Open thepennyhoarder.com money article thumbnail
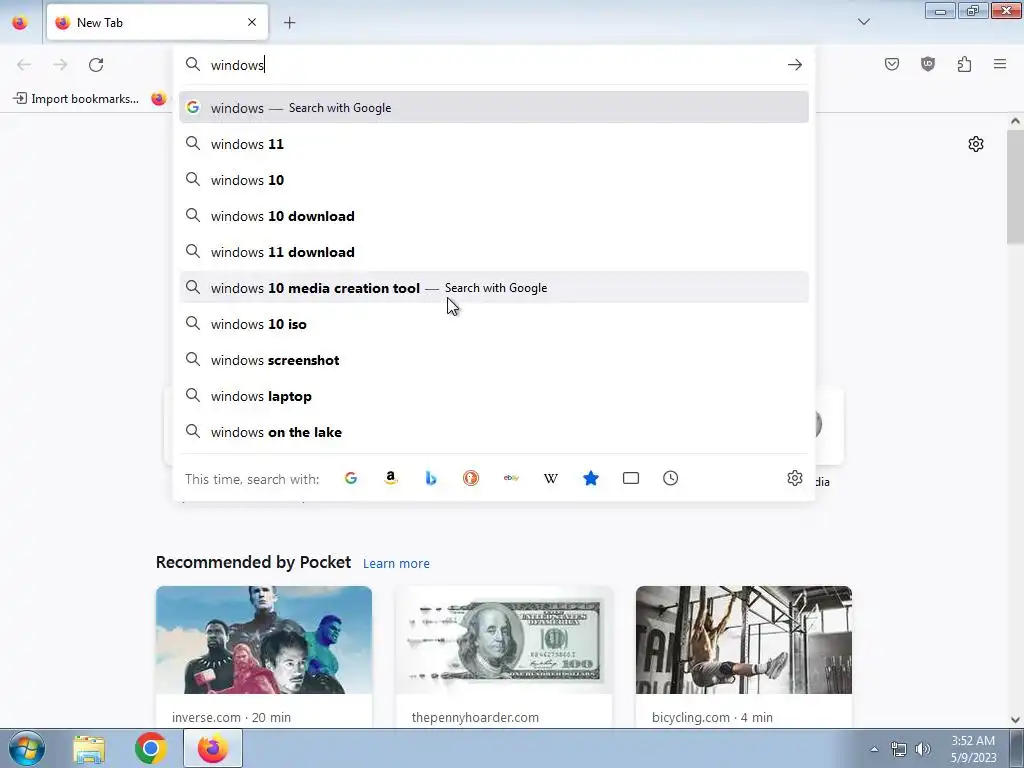The height and width of the screenshot is (768, 1024). pos(504,640)
